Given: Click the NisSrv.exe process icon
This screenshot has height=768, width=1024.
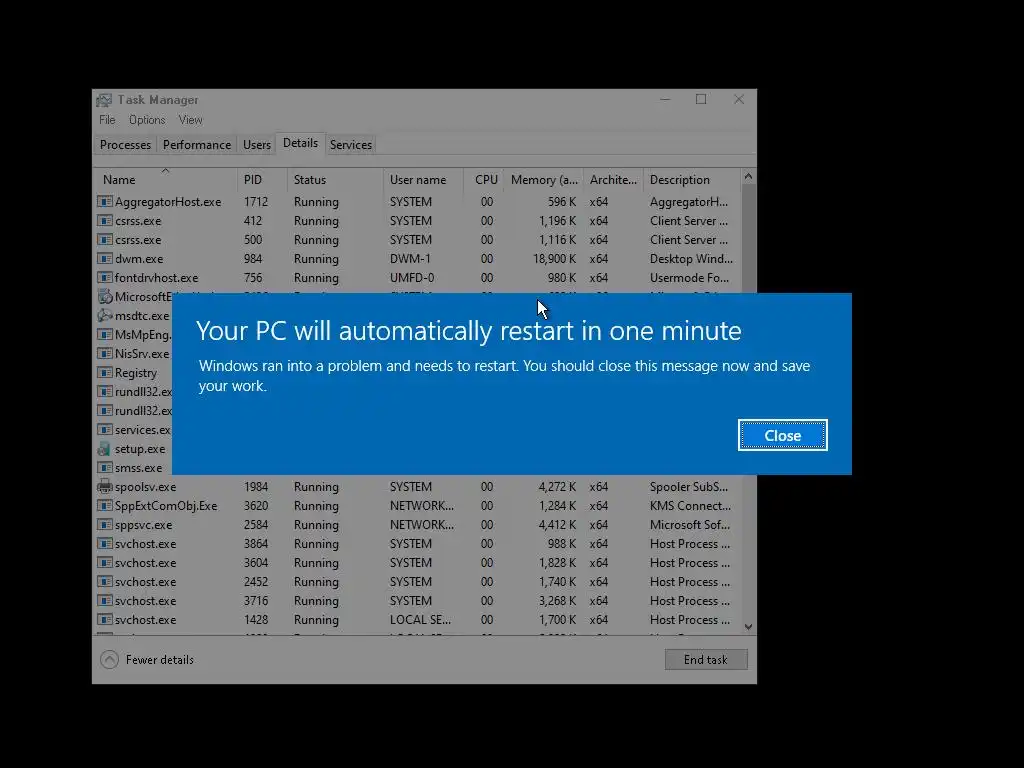Looking at the screenshot, I should coord(104,353).
